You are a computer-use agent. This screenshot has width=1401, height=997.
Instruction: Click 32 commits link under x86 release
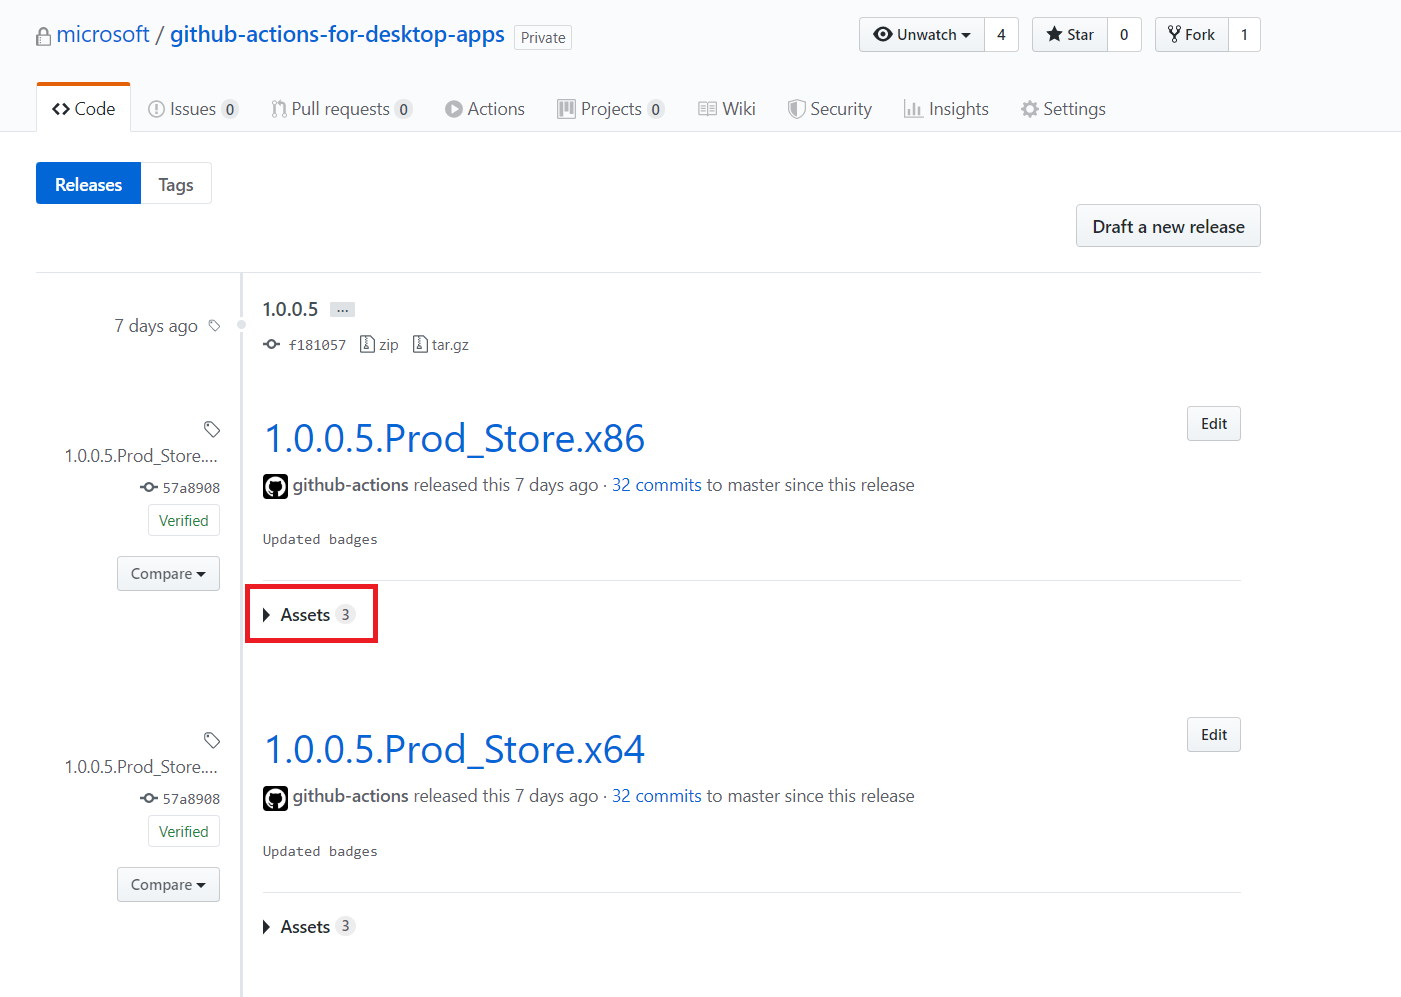pos(657,485)
